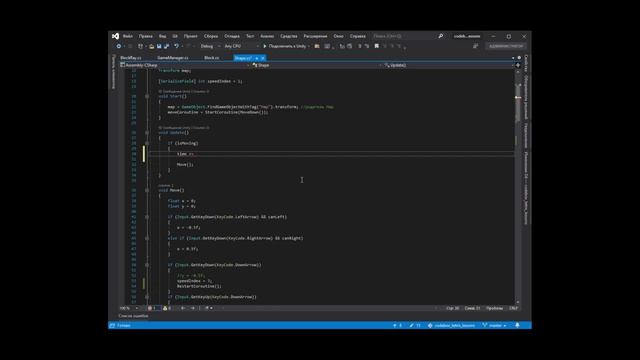Click the Live Share toolbar icon
Screen dimensions: 640x360
[x=476, y=46]
